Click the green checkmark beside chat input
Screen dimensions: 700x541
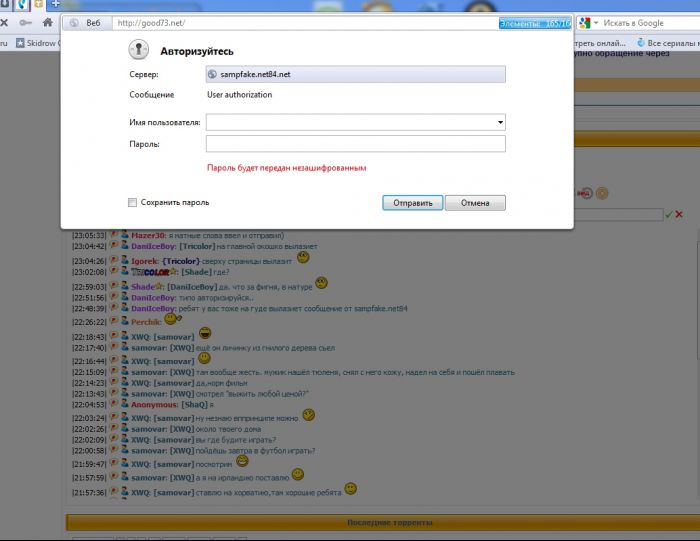(x=668, y=214)
